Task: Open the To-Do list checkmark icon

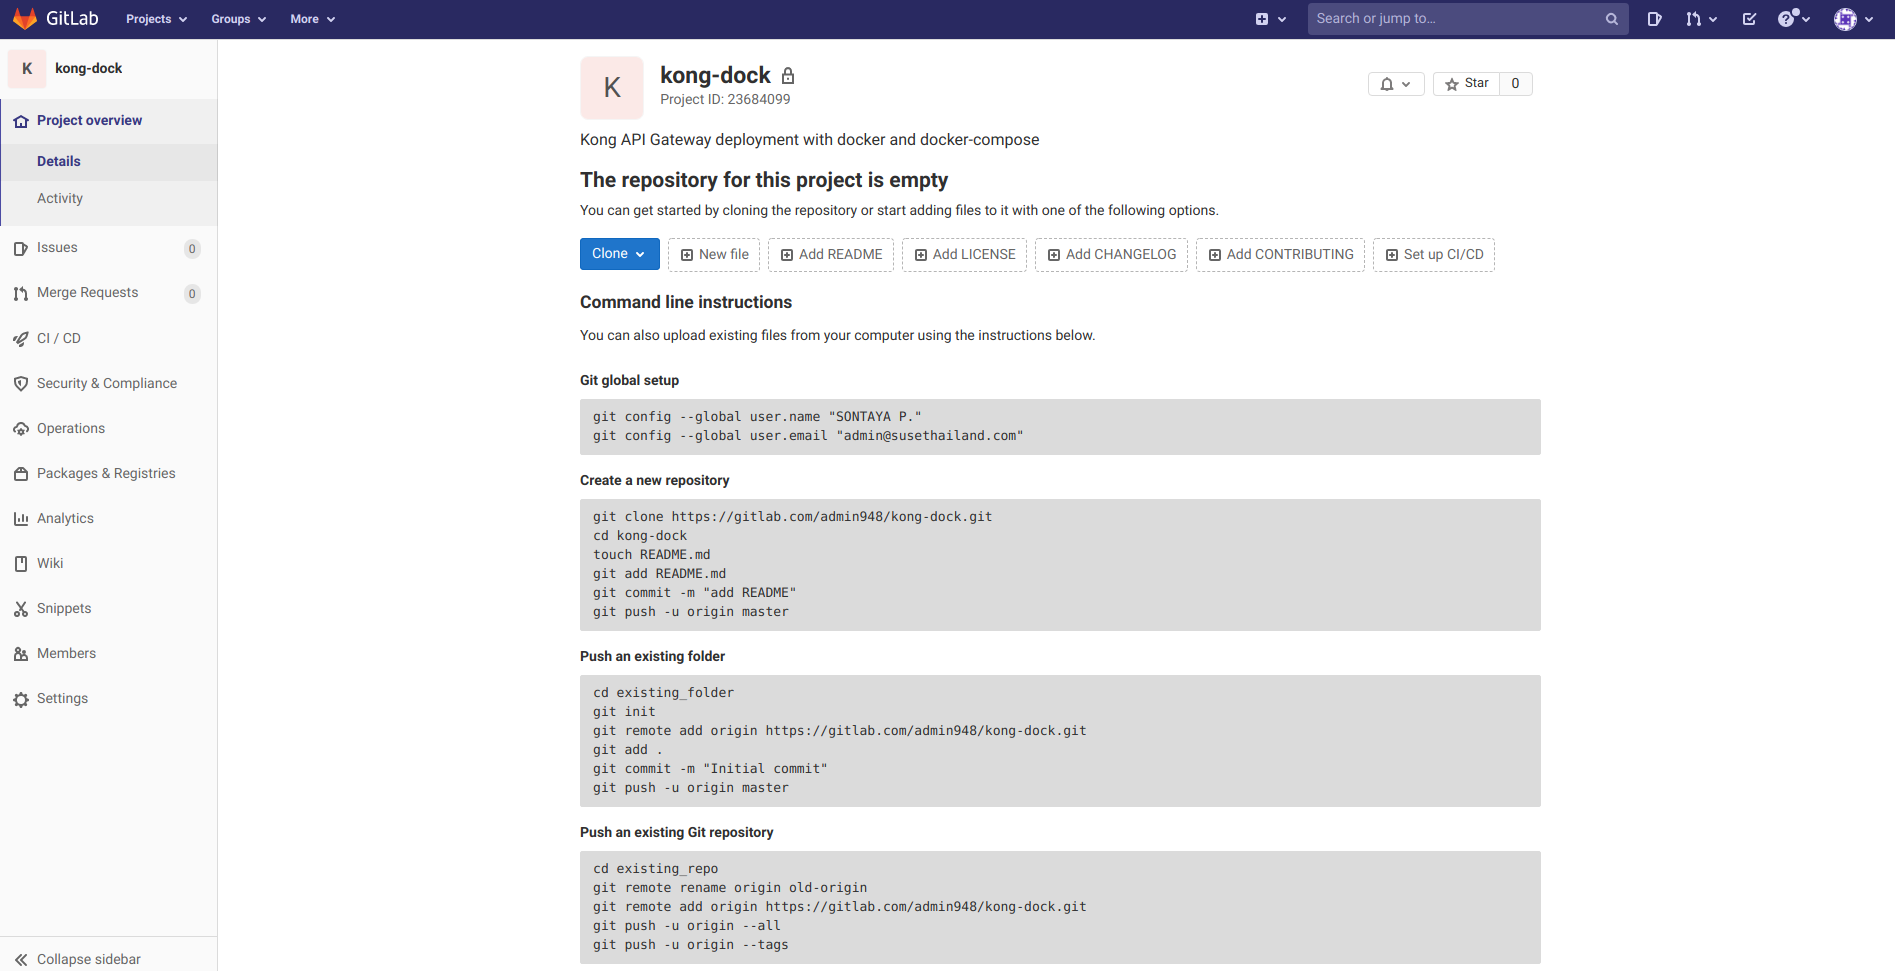Action: click(1748, 18)
